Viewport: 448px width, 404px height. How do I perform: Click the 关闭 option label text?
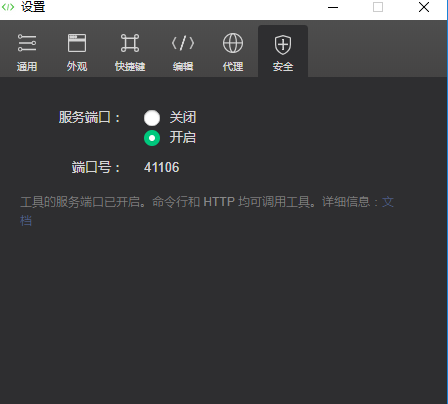[183, 117]
